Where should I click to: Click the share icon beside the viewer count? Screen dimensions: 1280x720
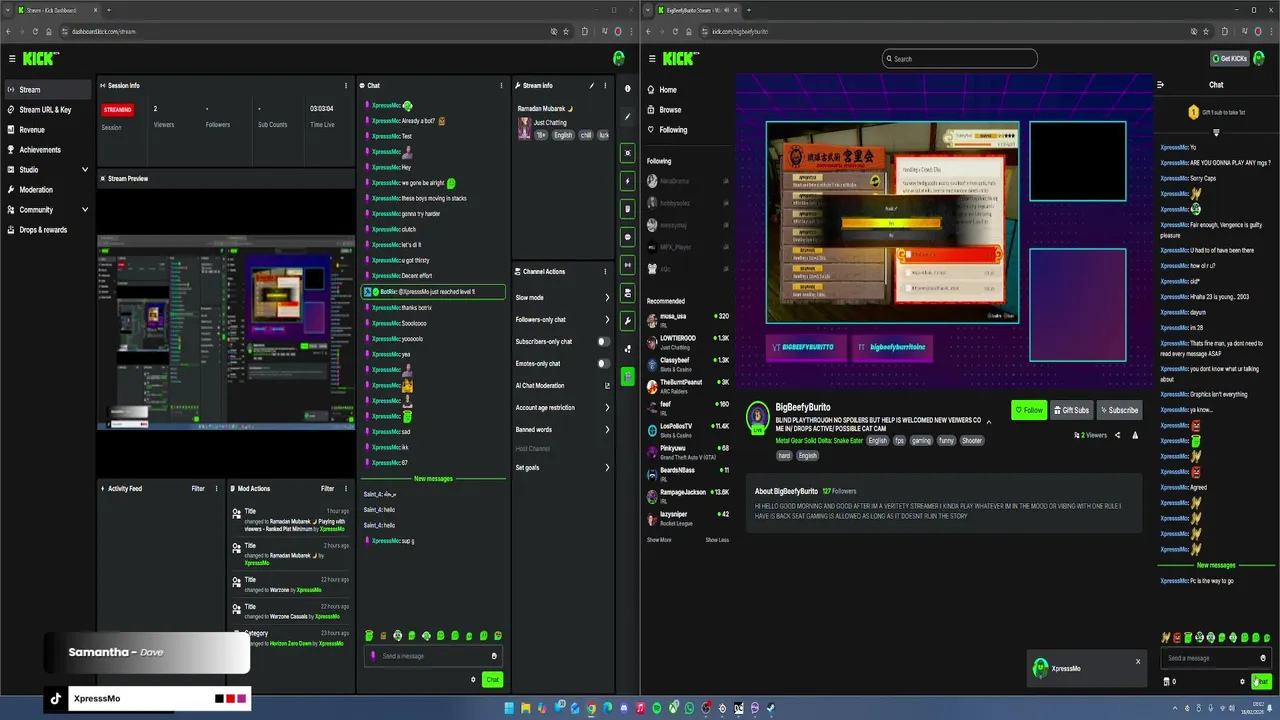point(1117,435)
